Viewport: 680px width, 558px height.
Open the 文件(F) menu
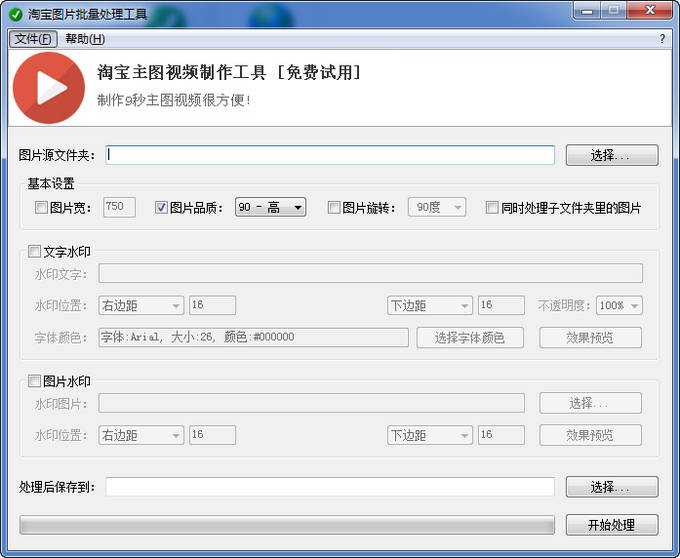click(x=33, y=39)
